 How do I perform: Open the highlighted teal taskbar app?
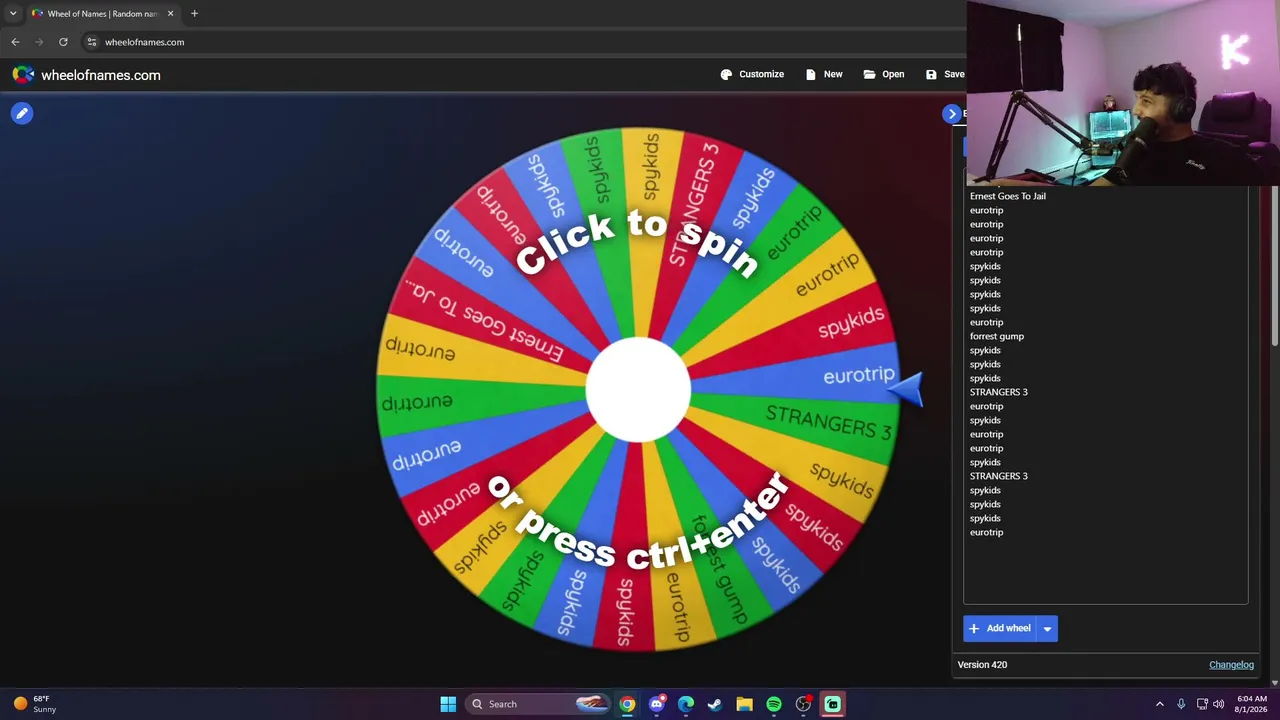tap(832, 704)
